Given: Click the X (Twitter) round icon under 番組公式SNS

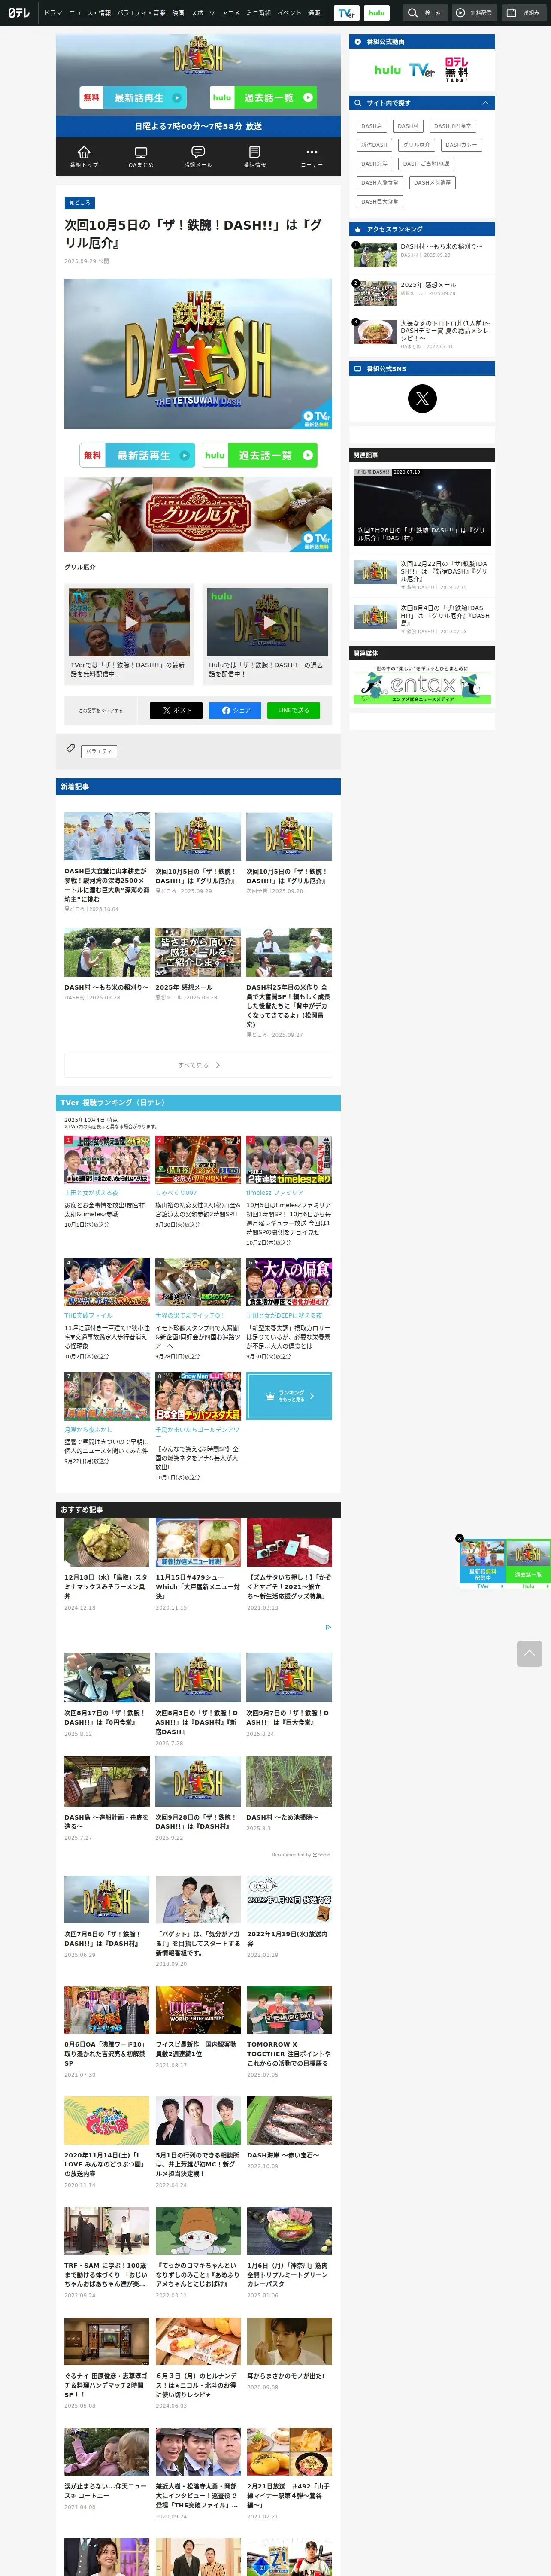Looking at the screenshot, I should (x=422, y=398).
